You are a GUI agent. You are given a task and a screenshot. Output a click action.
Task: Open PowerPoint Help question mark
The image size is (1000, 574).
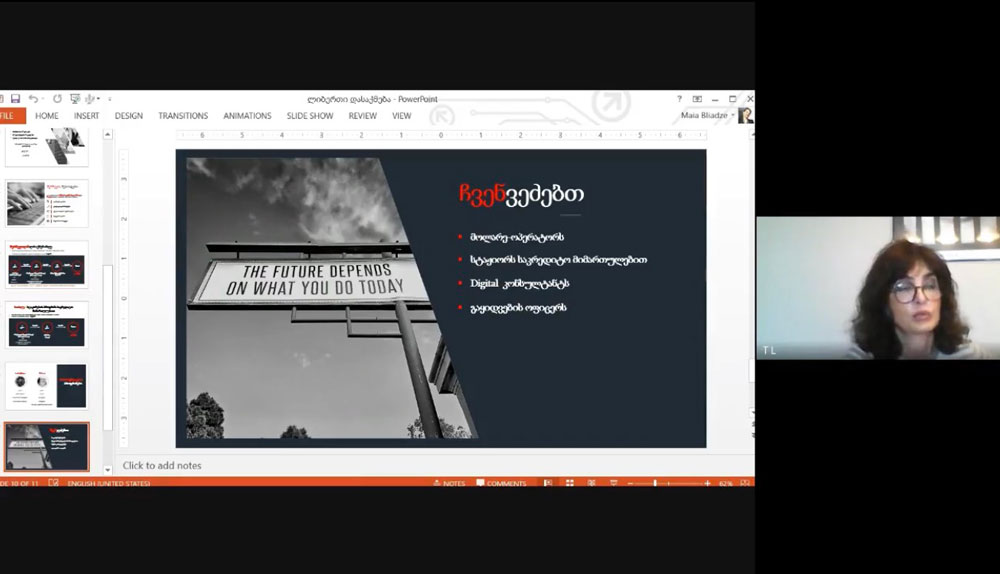tap(679, 99)
